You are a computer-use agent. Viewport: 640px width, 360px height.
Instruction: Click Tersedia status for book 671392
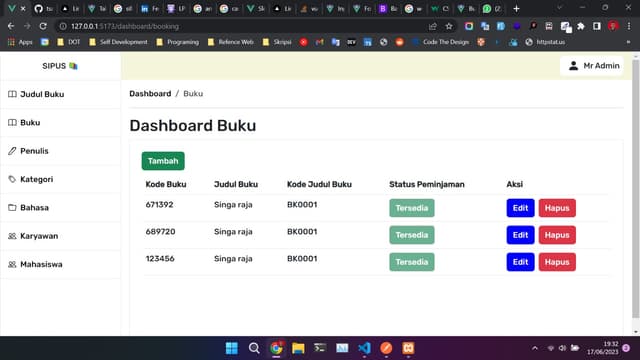[411, 208]
